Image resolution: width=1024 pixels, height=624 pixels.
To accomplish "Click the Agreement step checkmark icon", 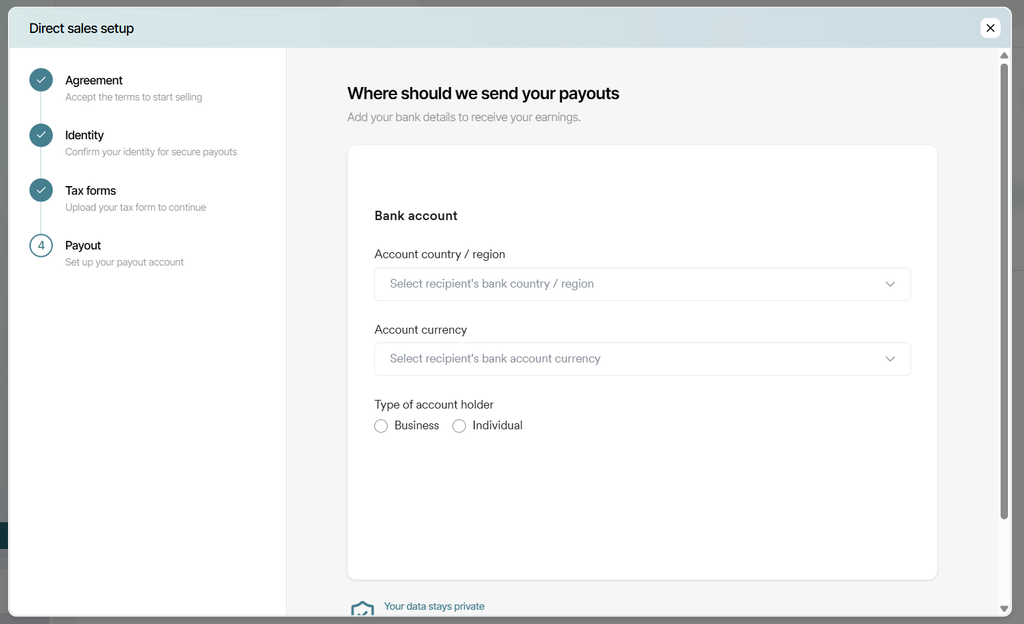I will [x=41, y=80].
